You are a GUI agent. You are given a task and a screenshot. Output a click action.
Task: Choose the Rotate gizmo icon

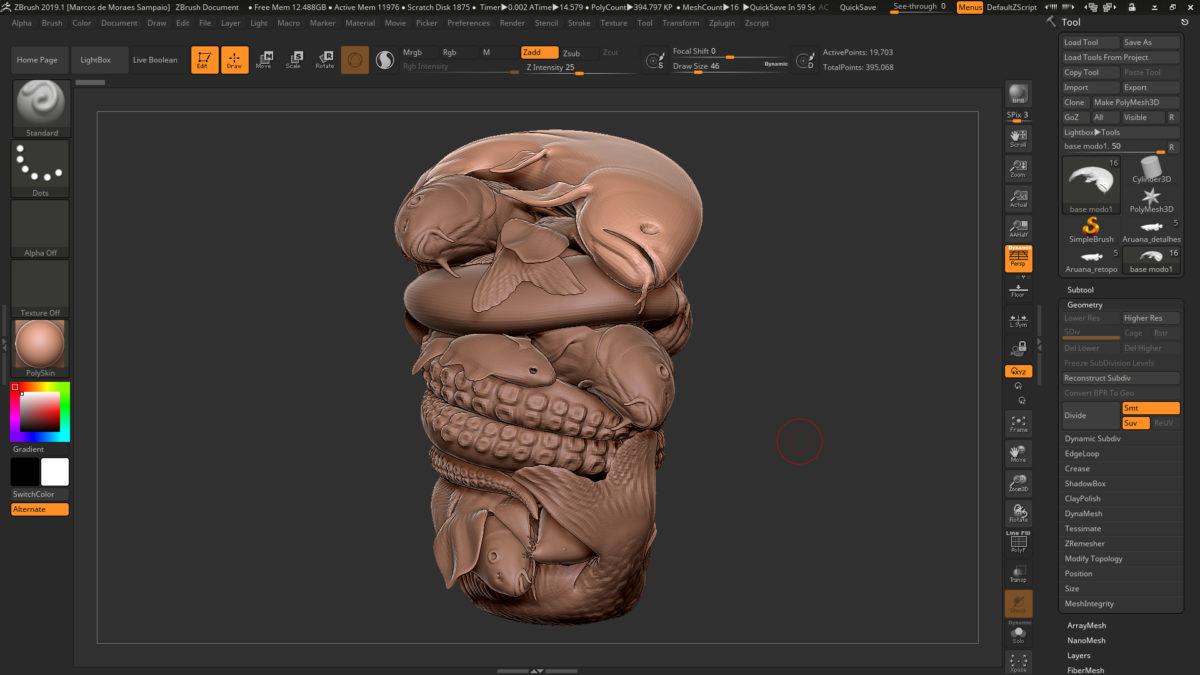click(324, 60)
